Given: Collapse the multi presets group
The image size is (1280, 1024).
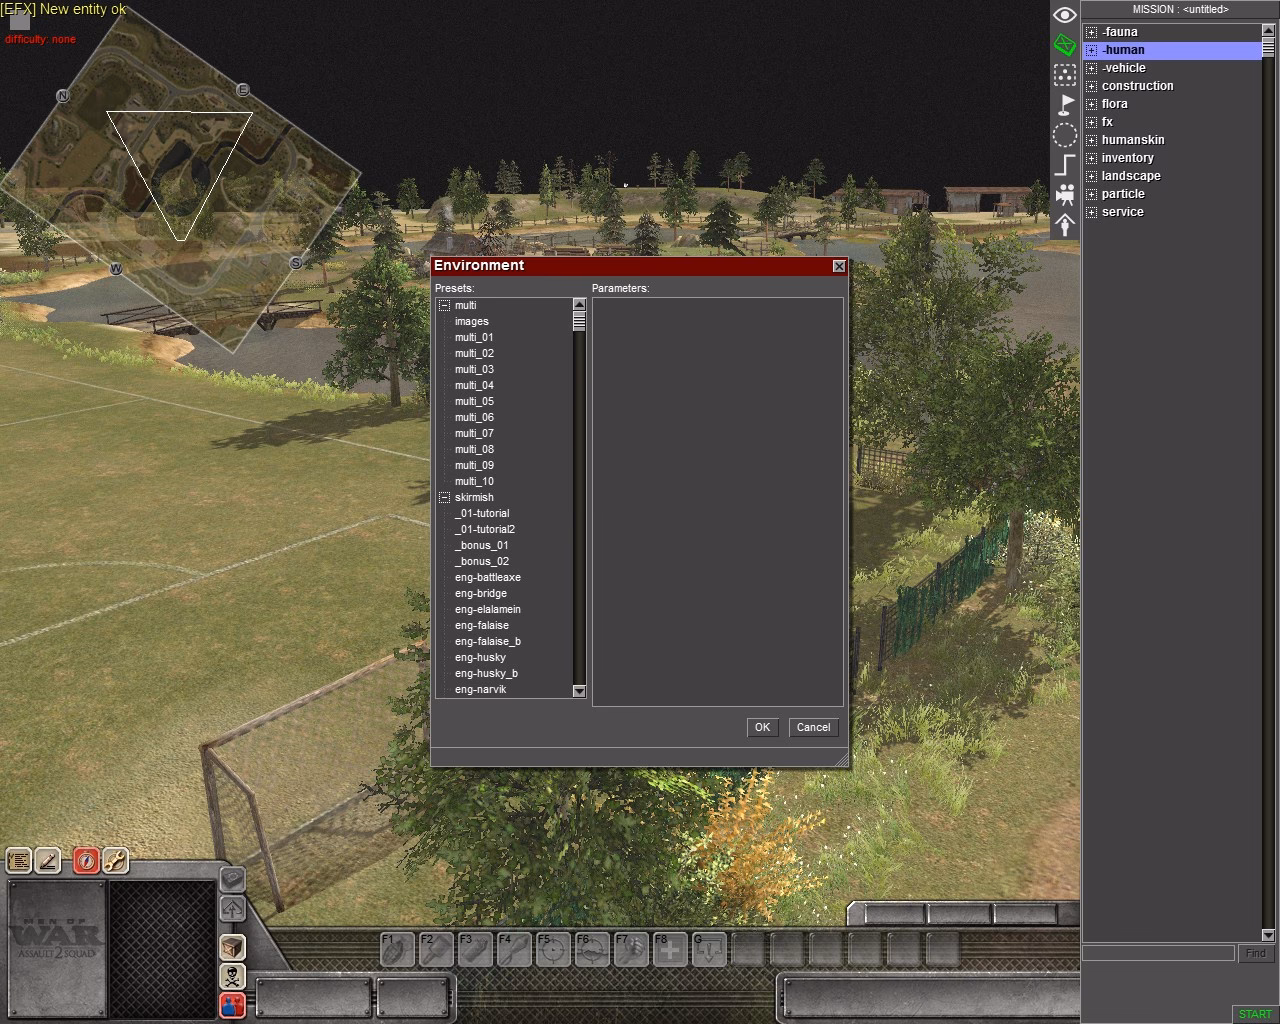Looking at the screenshot, I should [444, 305].
